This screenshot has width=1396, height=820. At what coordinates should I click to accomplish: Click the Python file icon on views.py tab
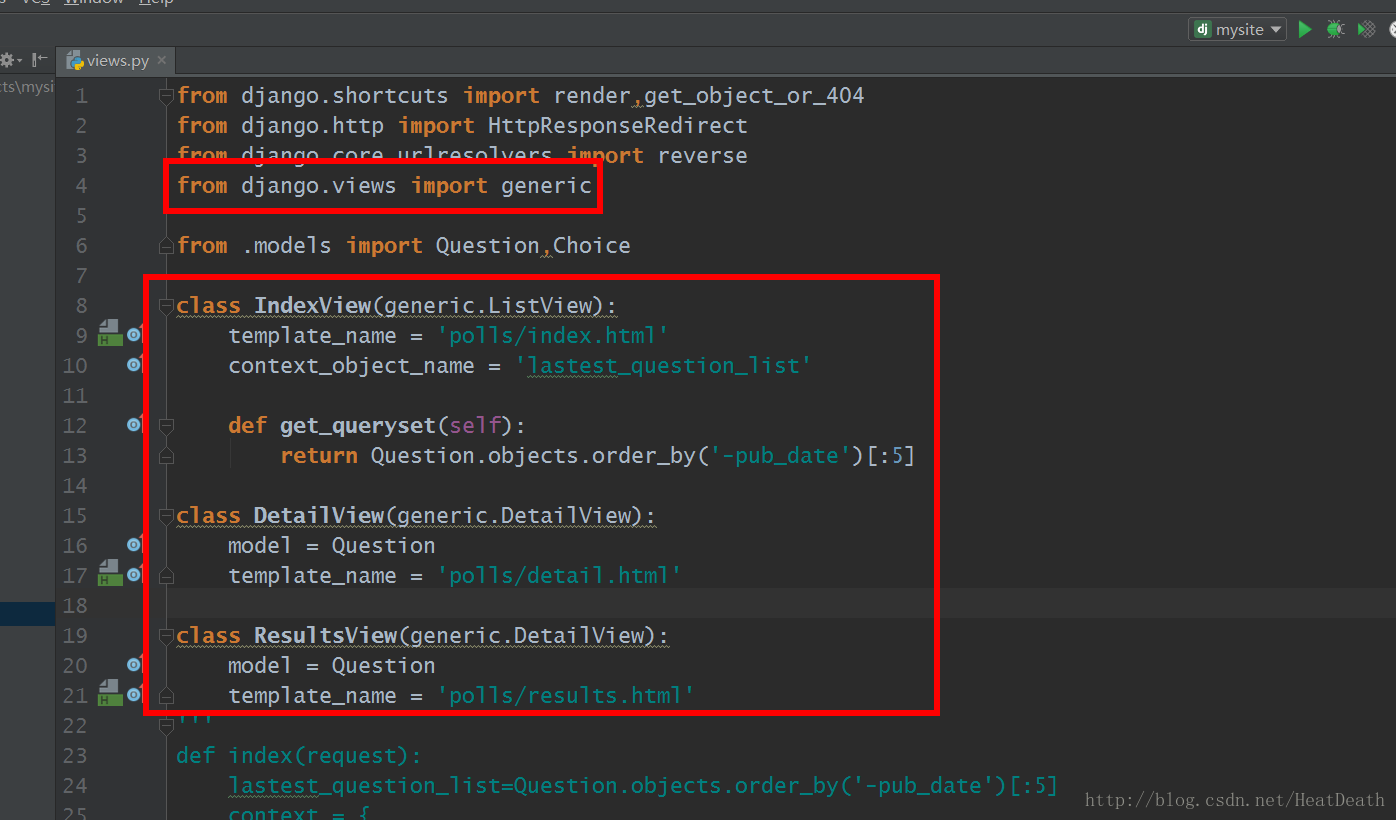coord(75,60)
